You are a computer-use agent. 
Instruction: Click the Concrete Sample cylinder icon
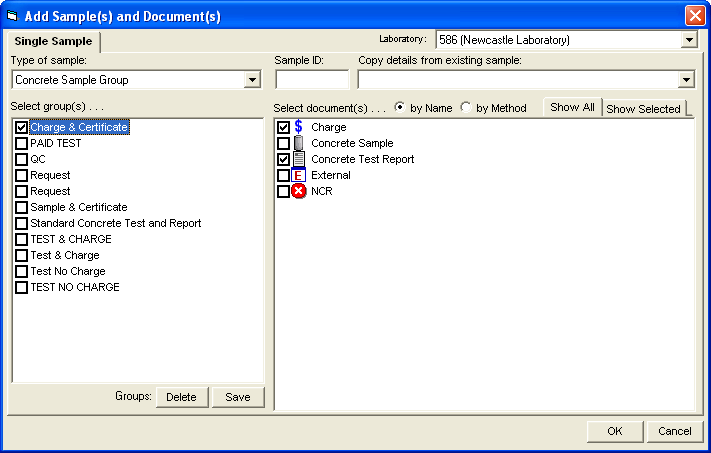click(x=298, y=143)
